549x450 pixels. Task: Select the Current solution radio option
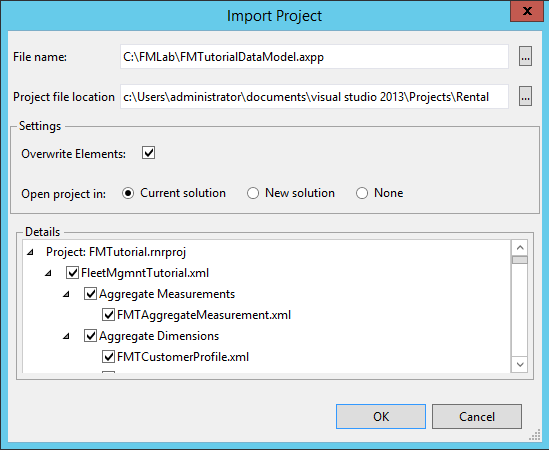point(128,193)
